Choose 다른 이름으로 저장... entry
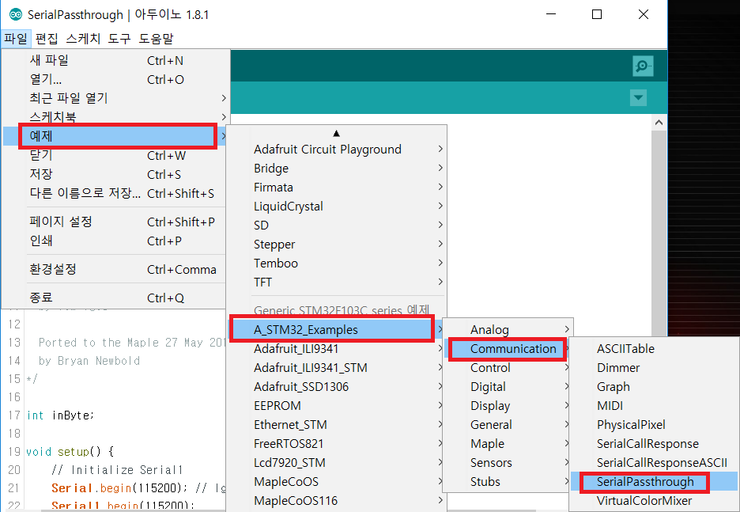The width and height of the screenshot is (740, 512). click(116, 193)
